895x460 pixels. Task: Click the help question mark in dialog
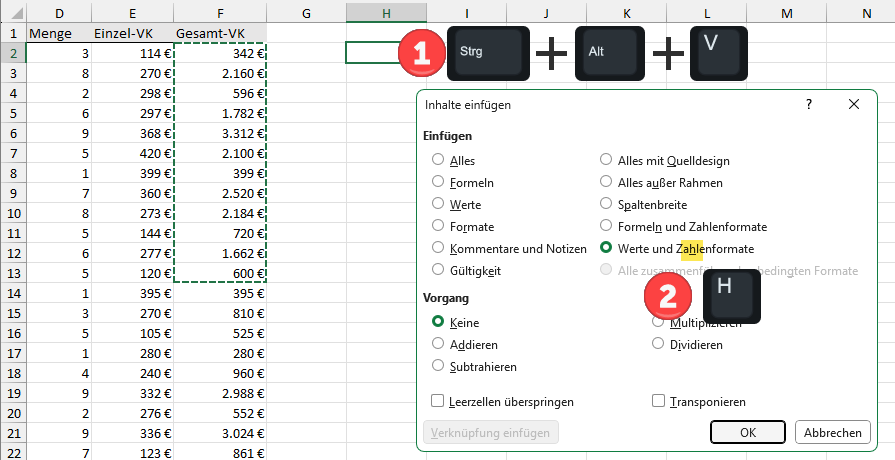click(808, 104)
